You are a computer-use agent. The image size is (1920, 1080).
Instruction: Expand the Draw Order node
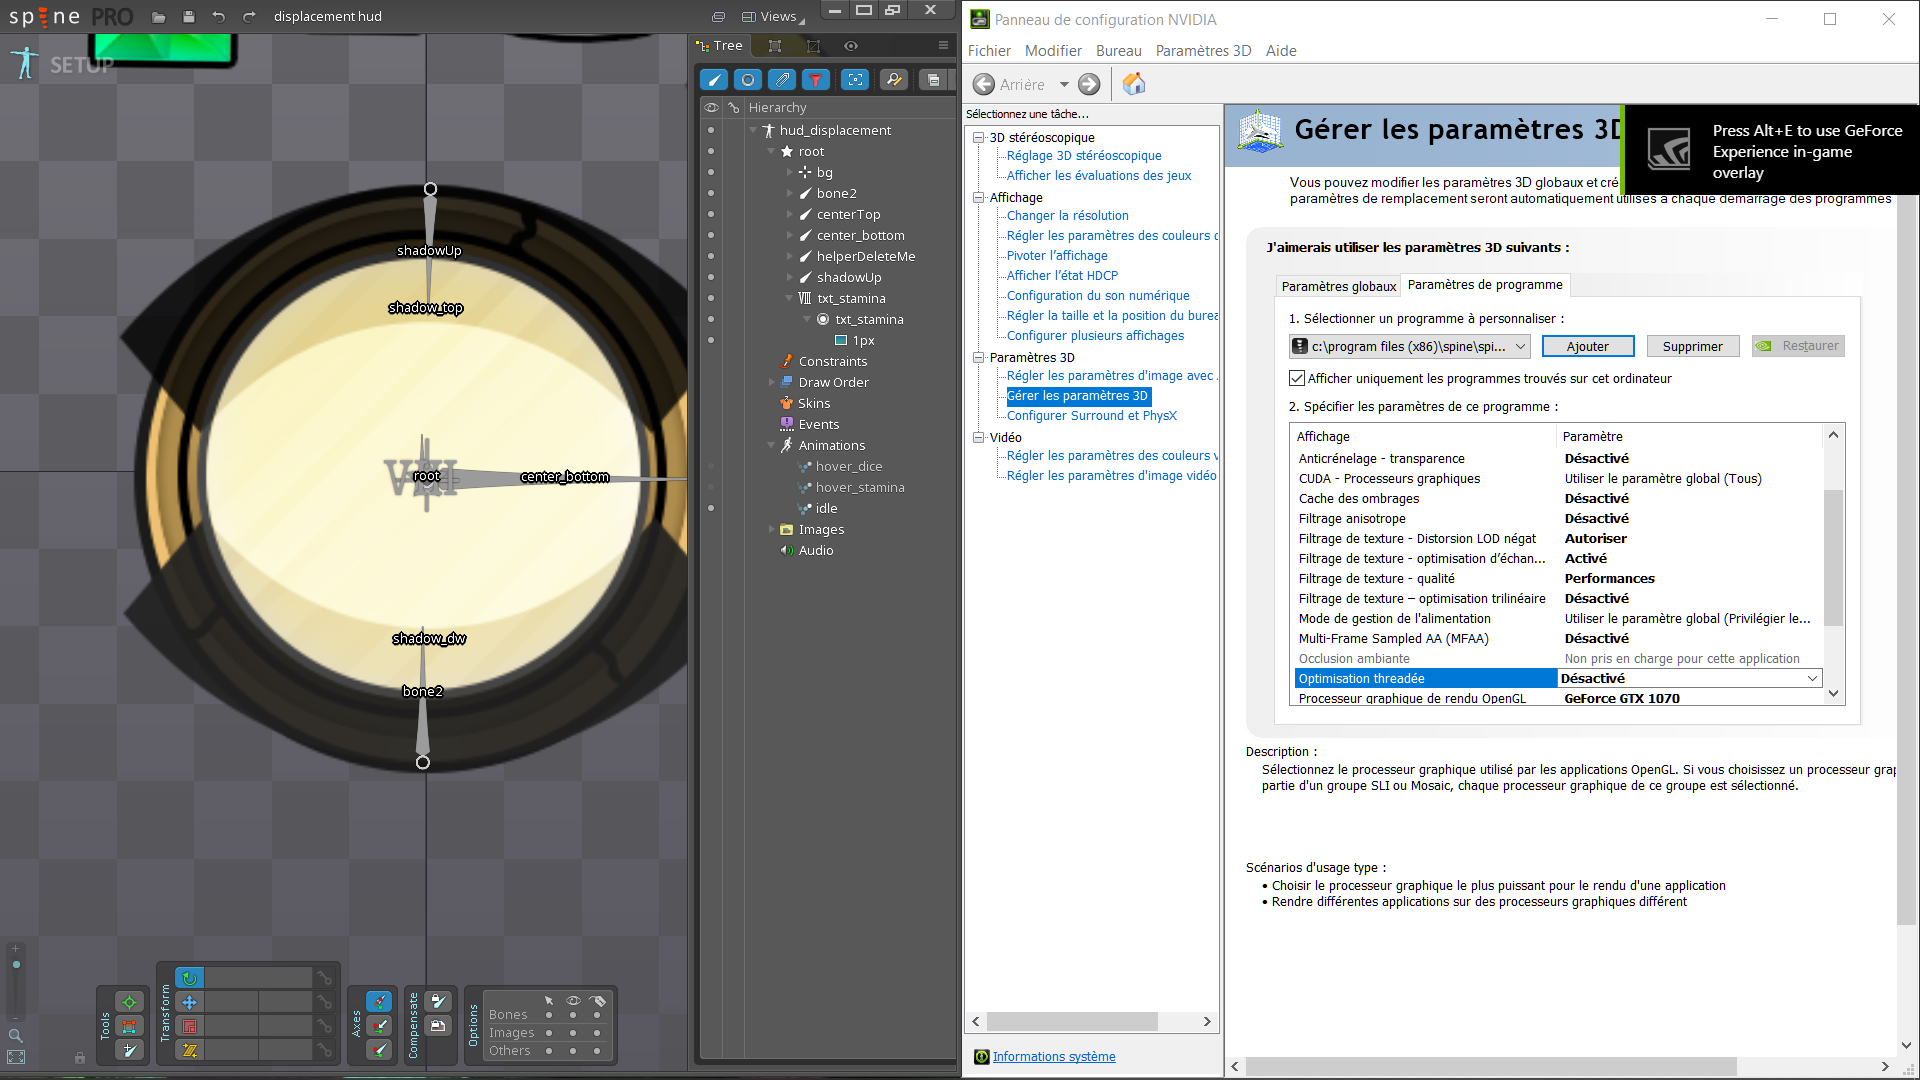point(771,382)
